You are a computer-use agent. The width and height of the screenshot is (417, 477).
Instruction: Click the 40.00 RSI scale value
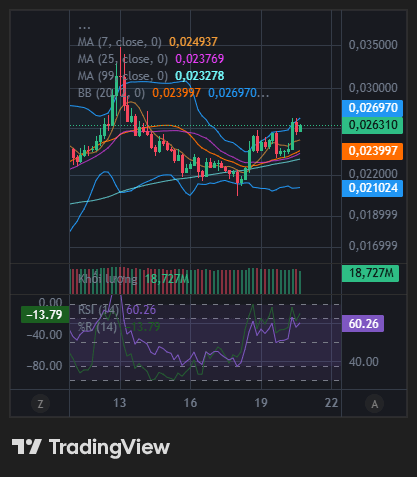[x=364, y=362]
